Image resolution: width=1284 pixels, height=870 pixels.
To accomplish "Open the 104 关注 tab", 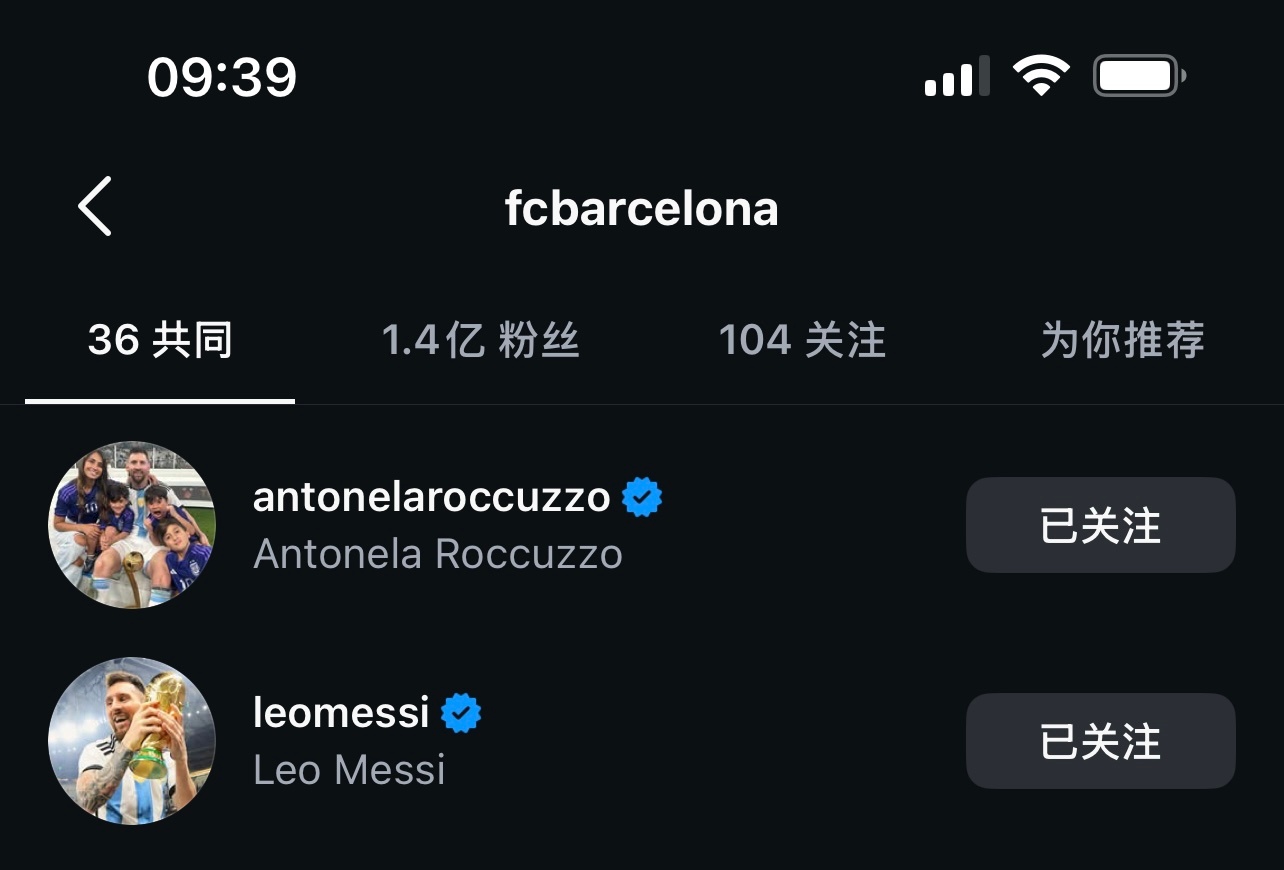I will tap(802, 341).
